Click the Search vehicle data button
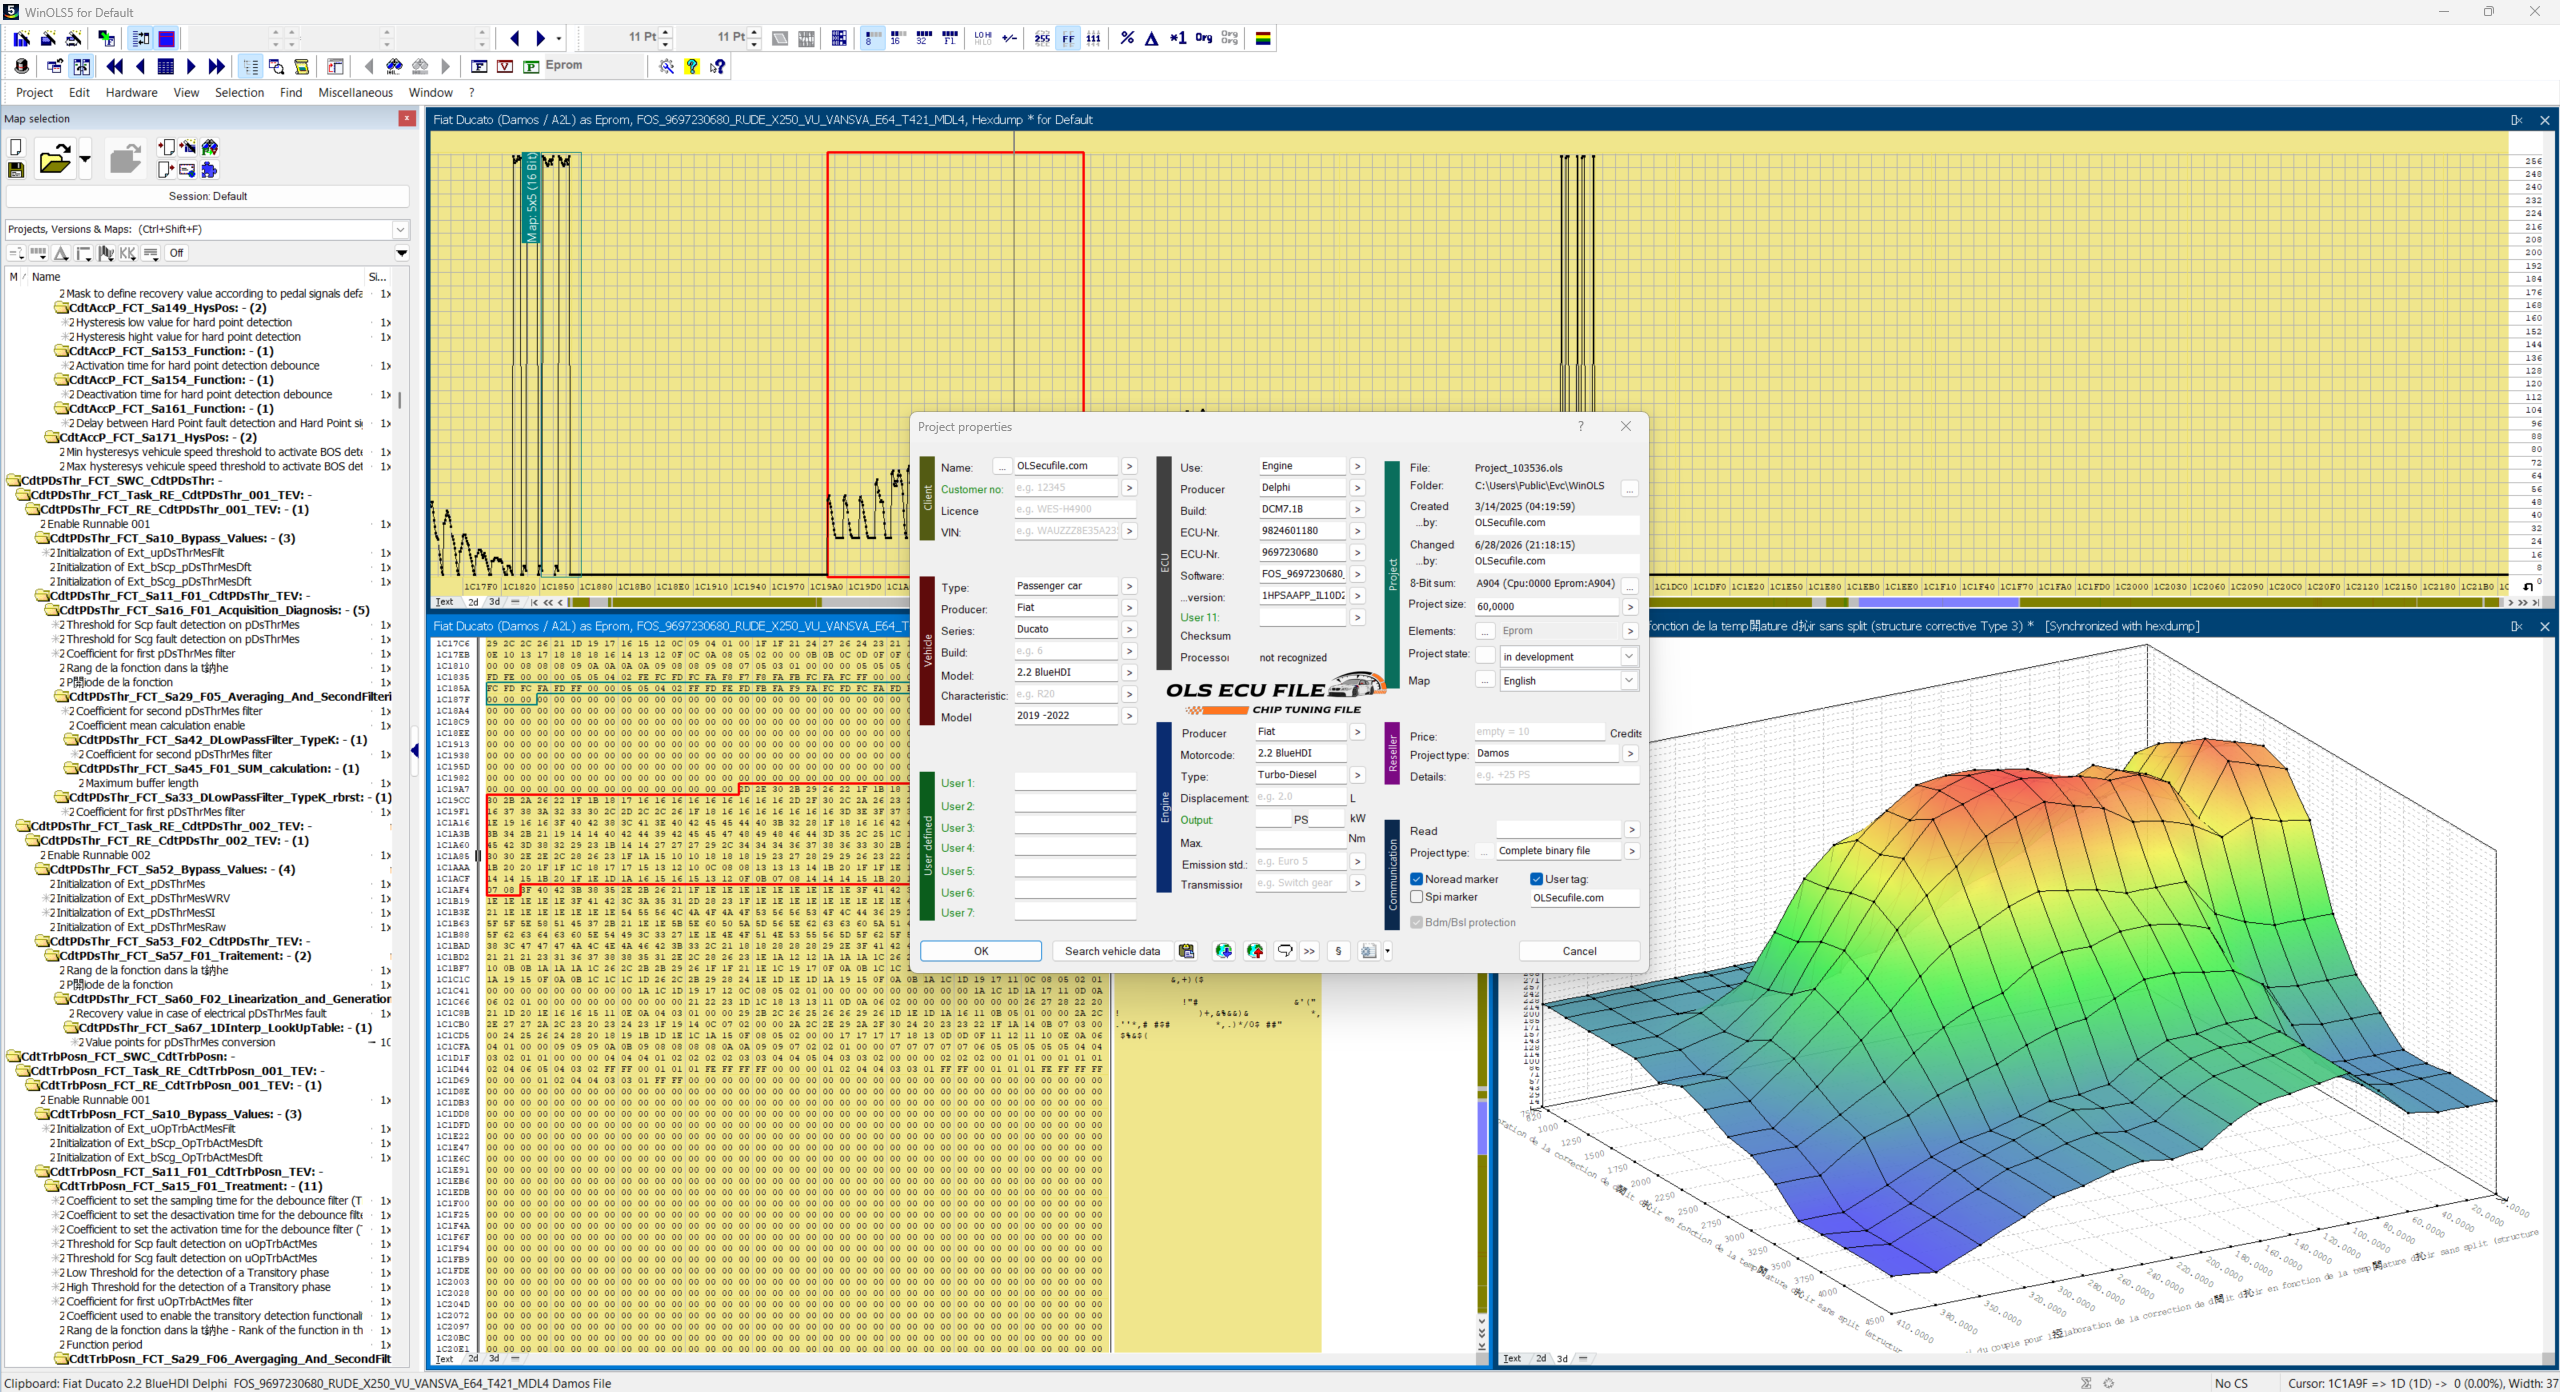 coord(1112,951)
